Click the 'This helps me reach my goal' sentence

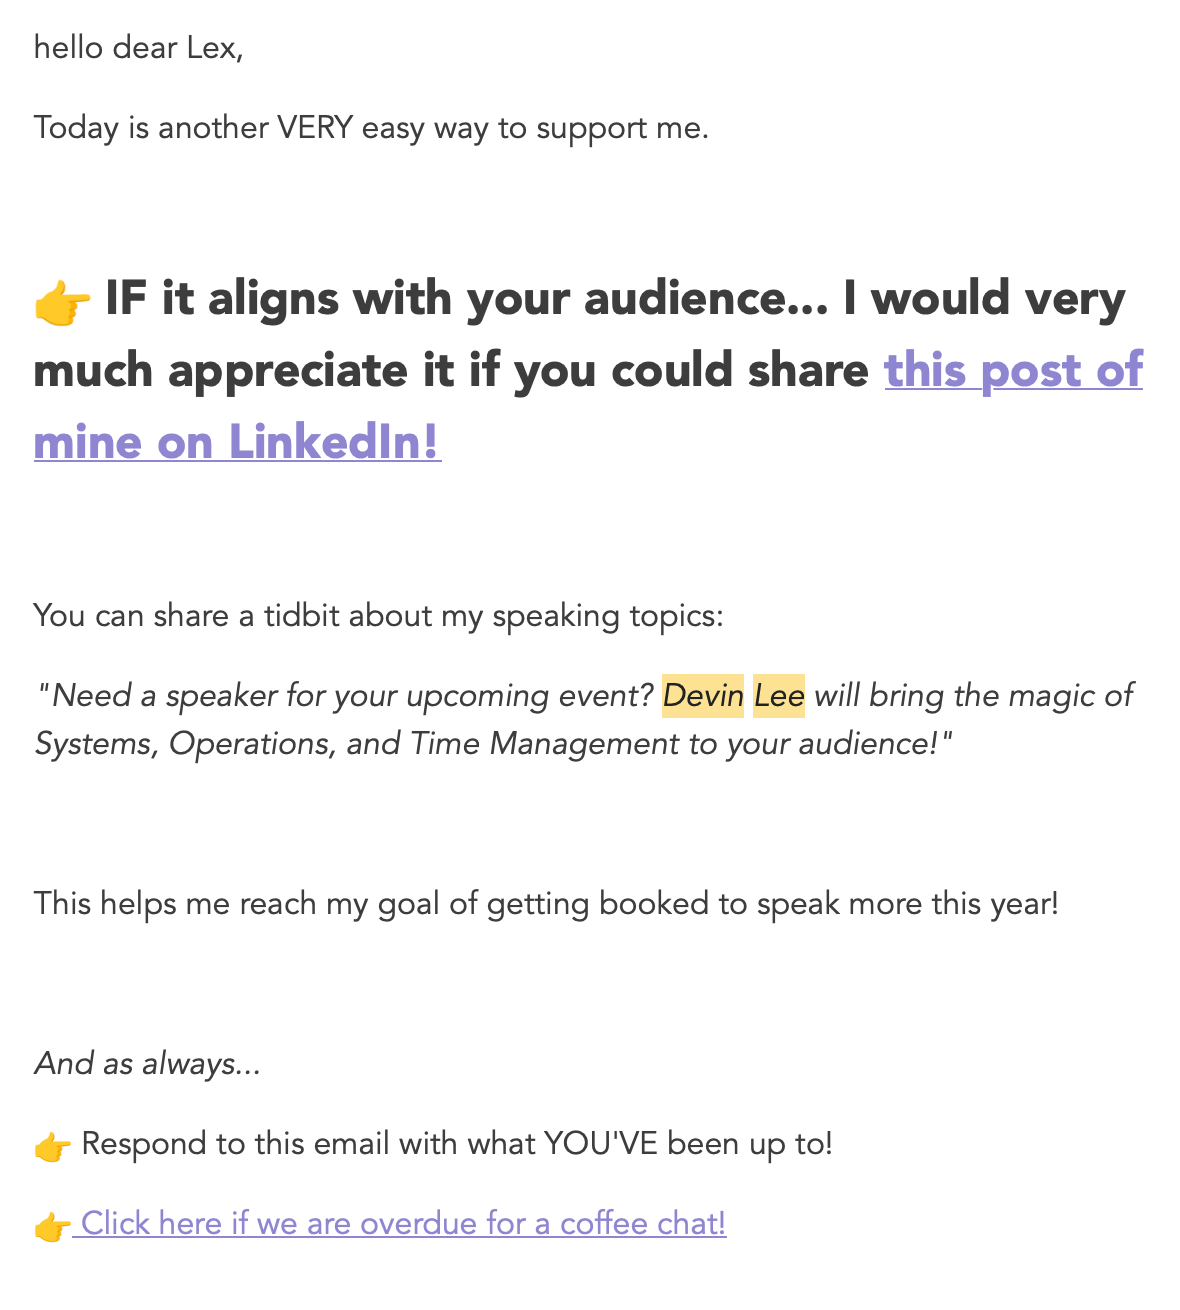coord(546,904)
